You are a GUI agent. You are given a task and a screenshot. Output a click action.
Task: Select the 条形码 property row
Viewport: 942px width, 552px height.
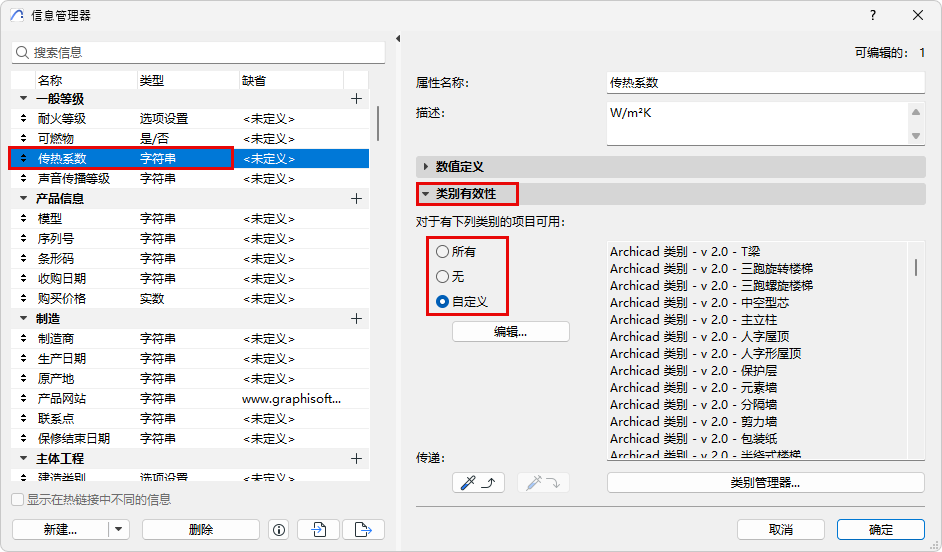190,259
